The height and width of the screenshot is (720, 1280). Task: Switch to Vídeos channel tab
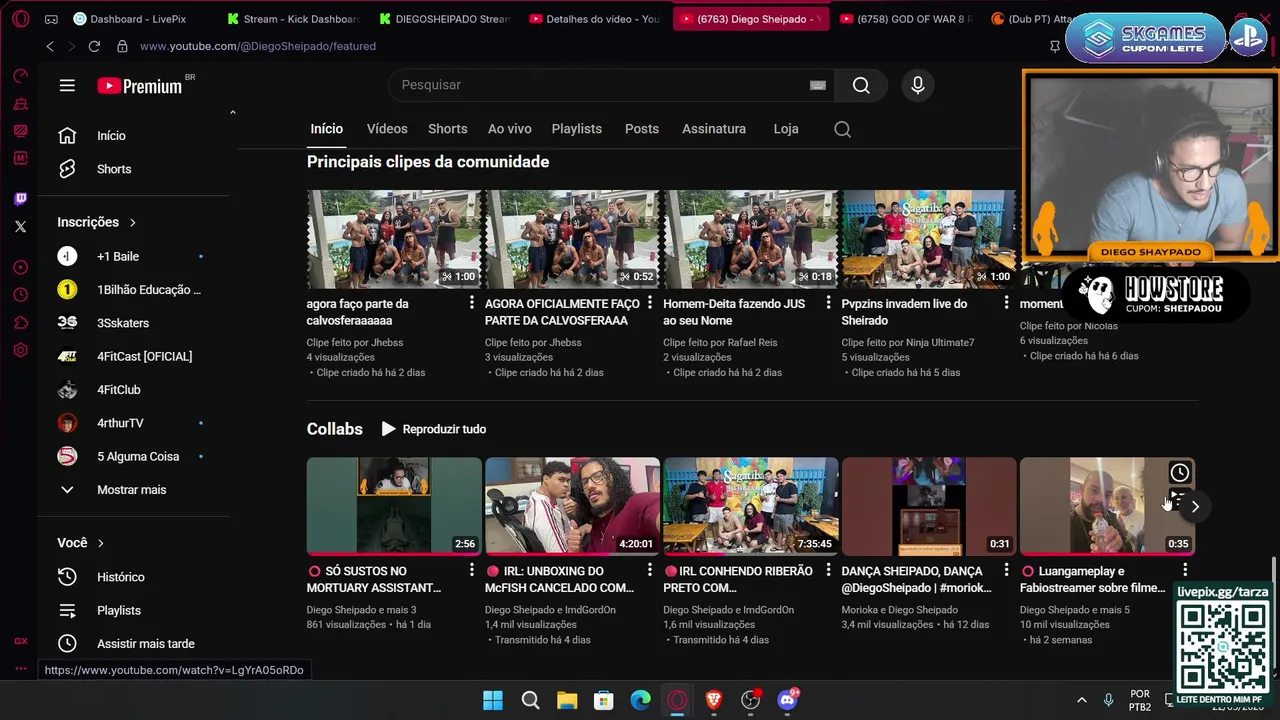387,129
